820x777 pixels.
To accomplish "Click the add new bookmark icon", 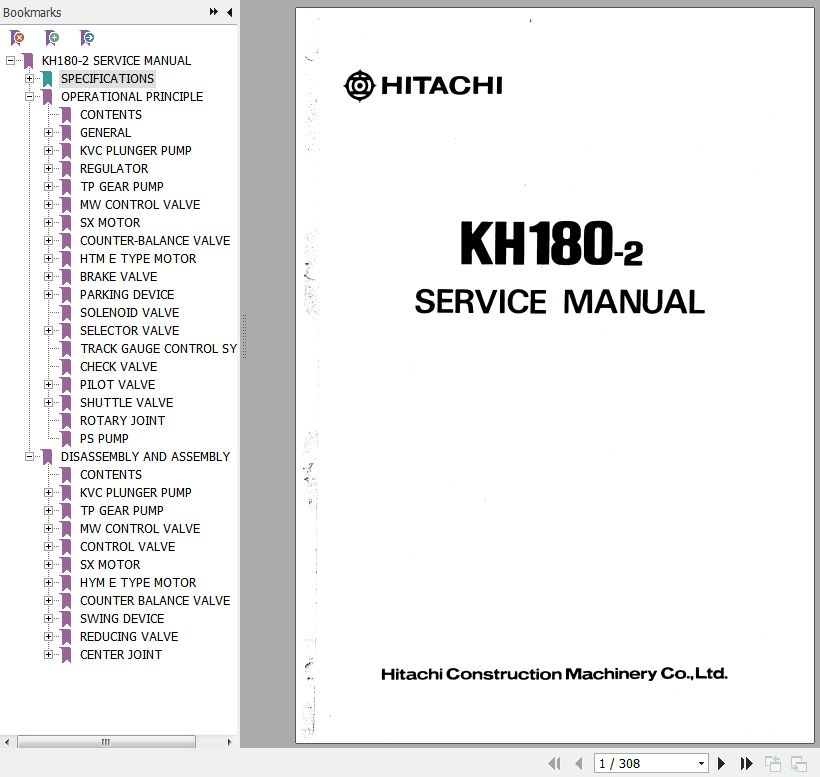I will click(52, 38).
